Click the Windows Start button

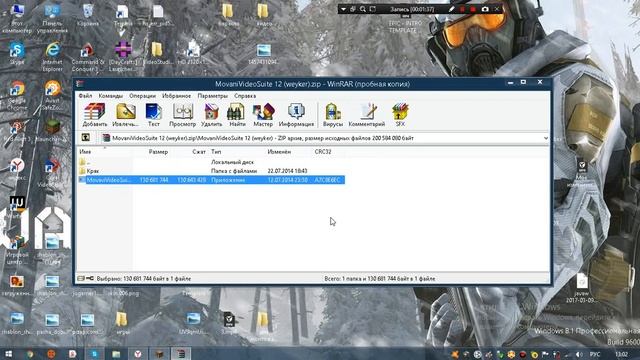click(8, 353)
